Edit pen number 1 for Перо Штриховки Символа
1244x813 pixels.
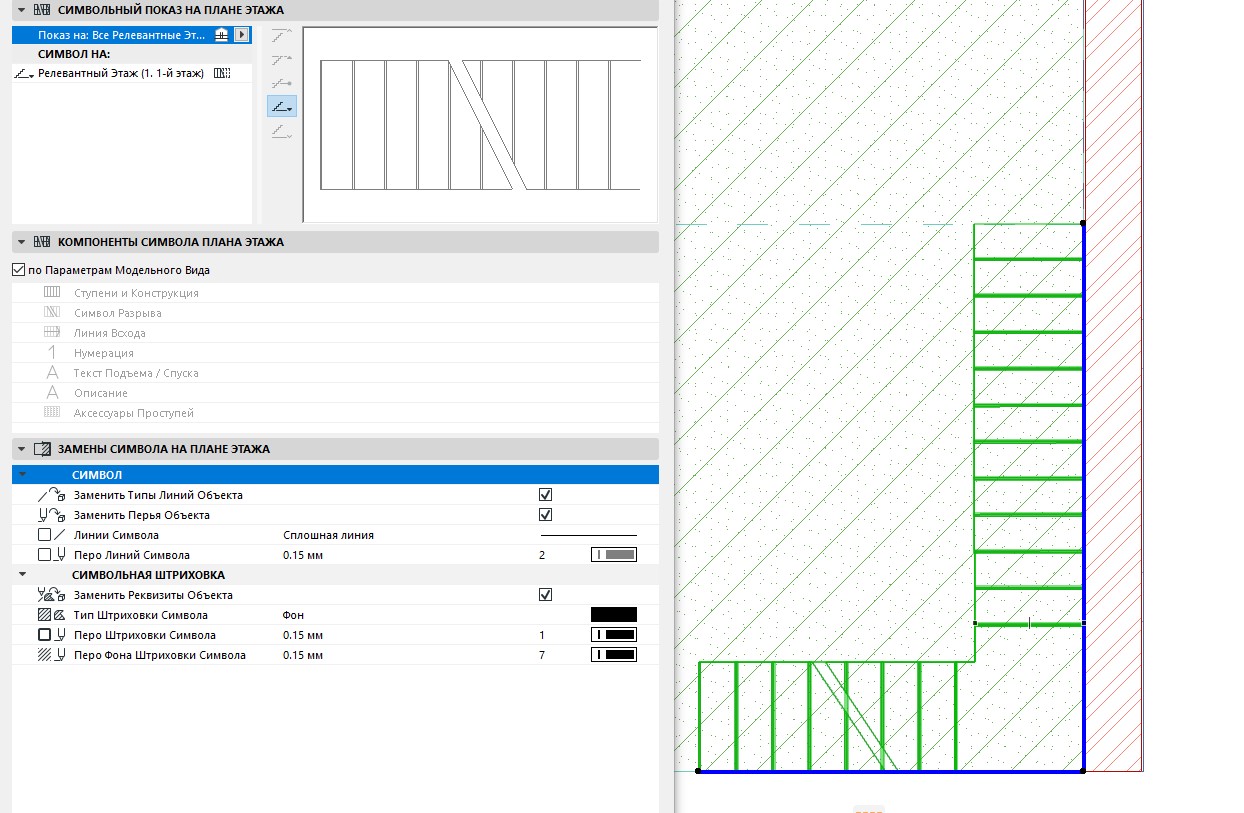point(542,635)
